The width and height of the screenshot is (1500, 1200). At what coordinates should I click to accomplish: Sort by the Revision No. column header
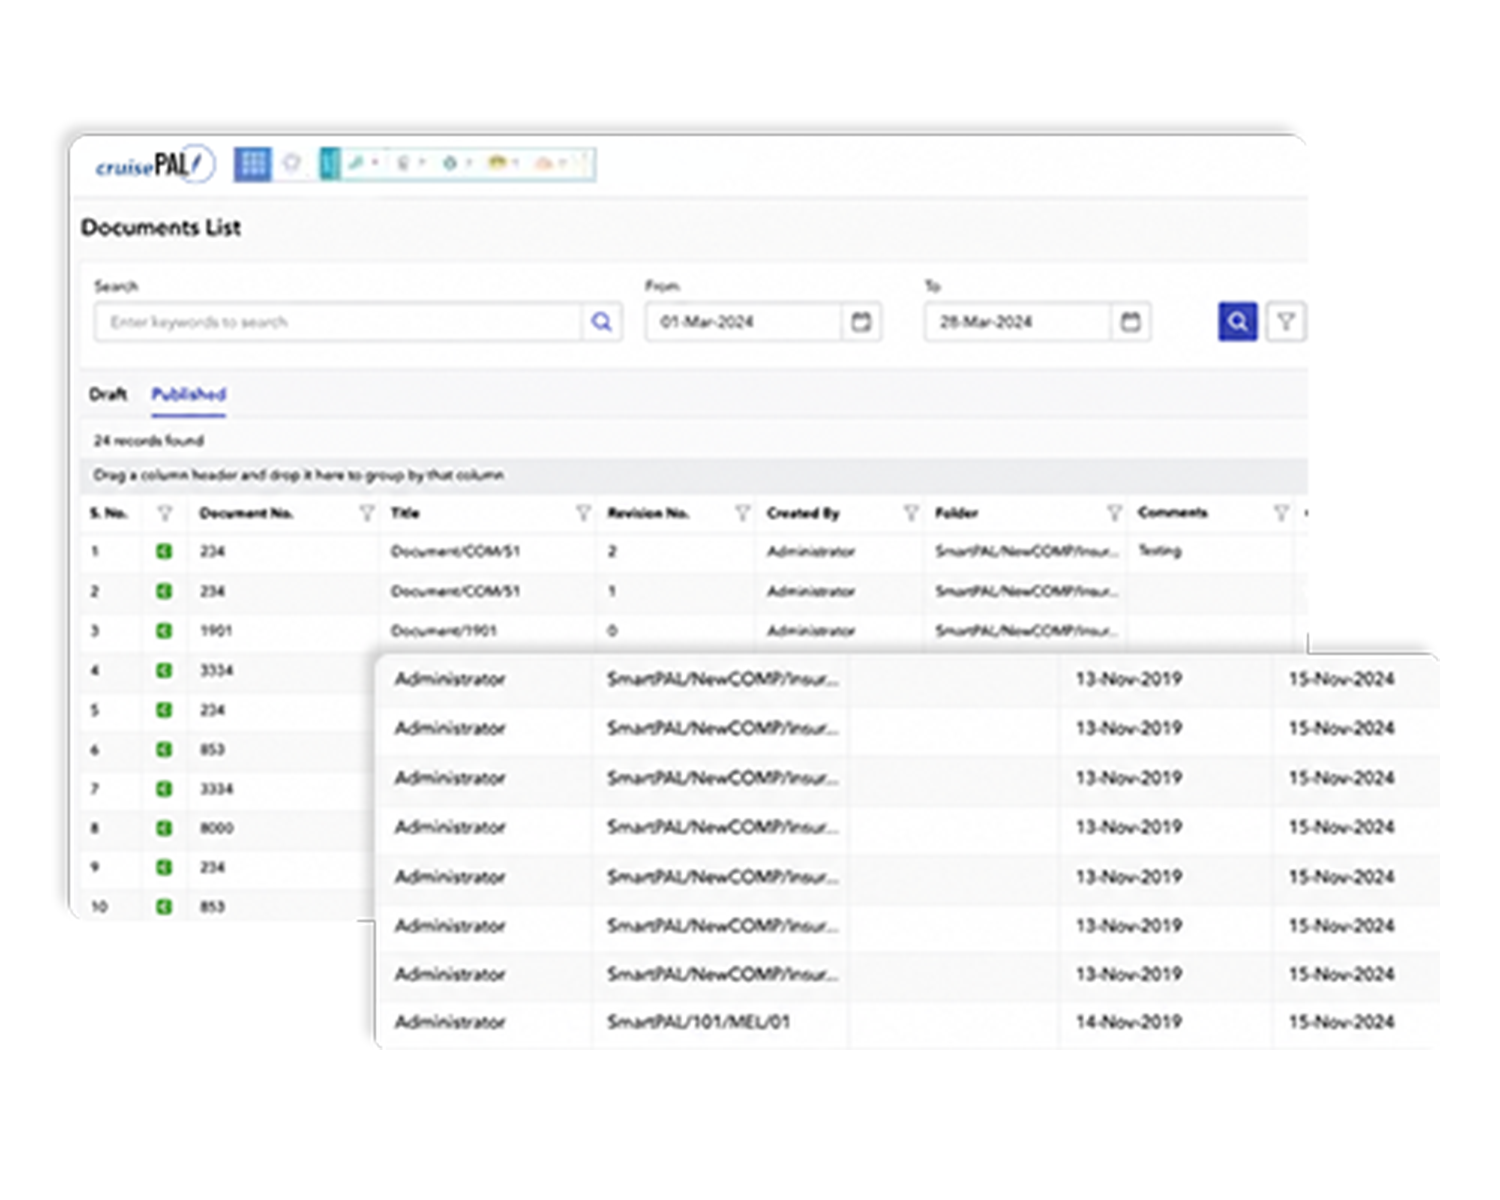(x=648, y=513)
